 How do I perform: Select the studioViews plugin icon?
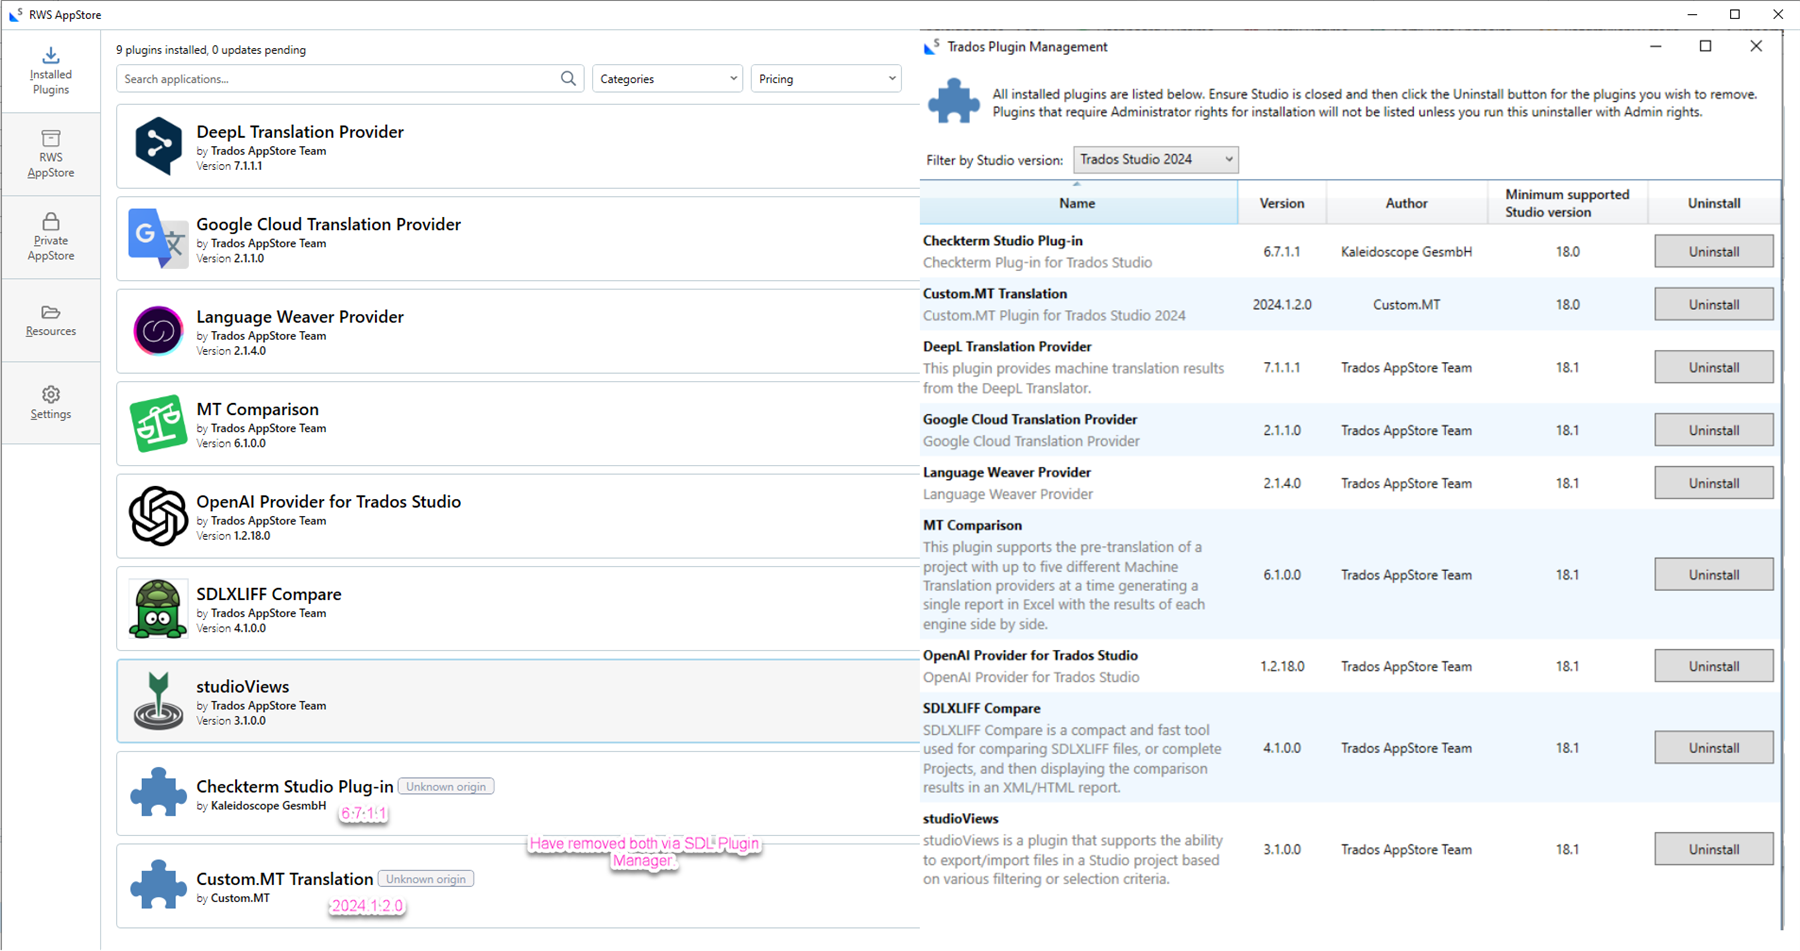158,701
